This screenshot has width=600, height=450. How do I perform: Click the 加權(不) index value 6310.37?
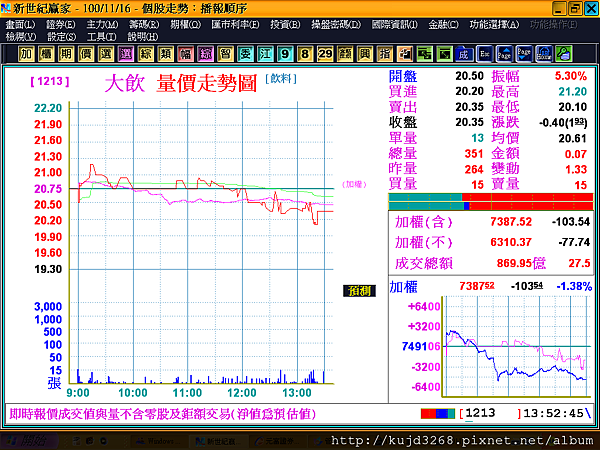coord(511,242)
